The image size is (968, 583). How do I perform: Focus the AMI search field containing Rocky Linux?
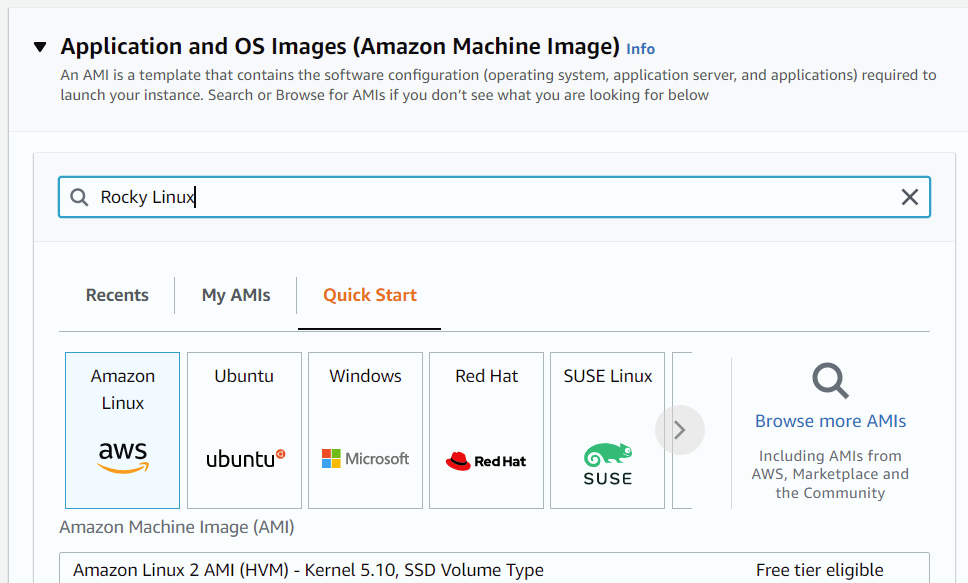[494, 197]
